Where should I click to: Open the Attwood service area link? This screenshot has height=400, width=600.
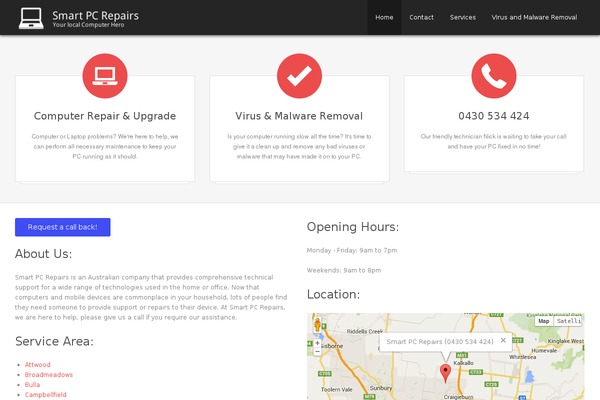(x=38, y=364)
